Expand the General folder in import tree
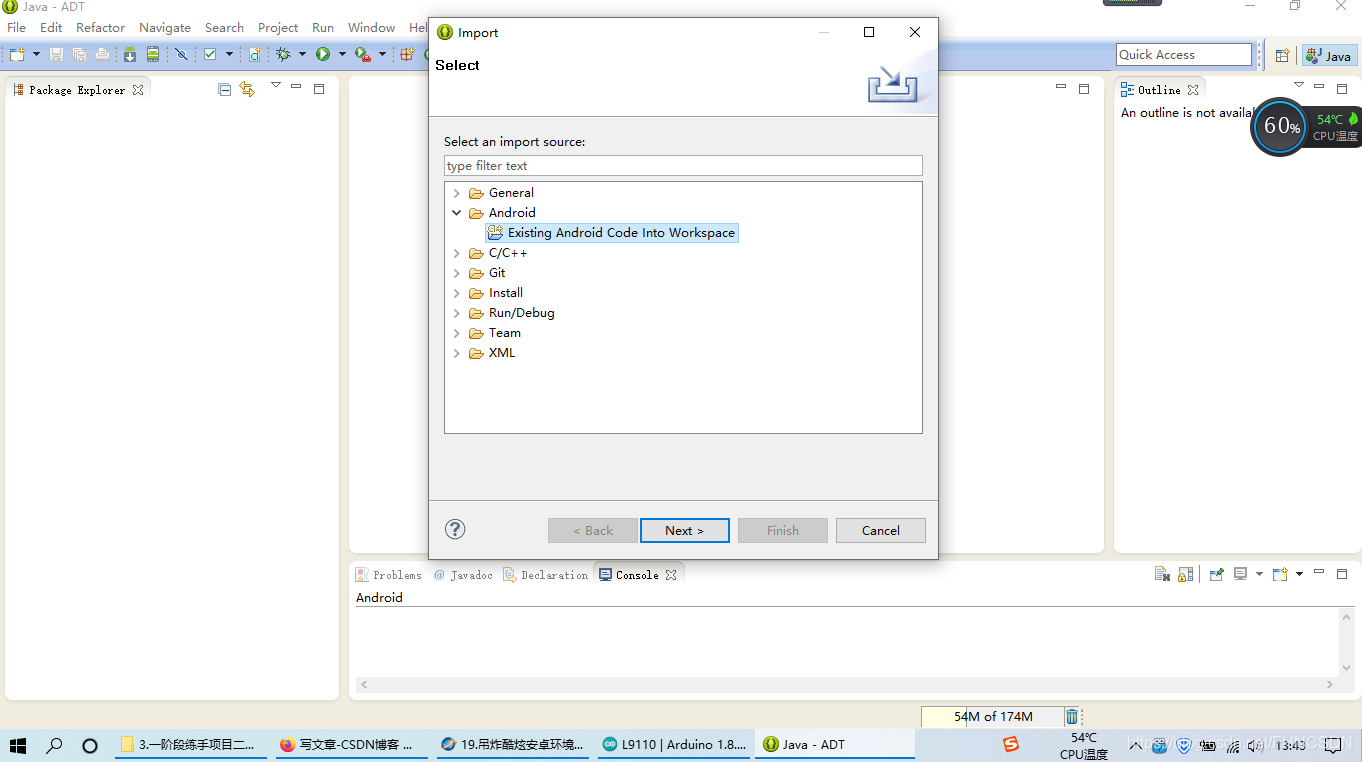 tap(457, 193)
